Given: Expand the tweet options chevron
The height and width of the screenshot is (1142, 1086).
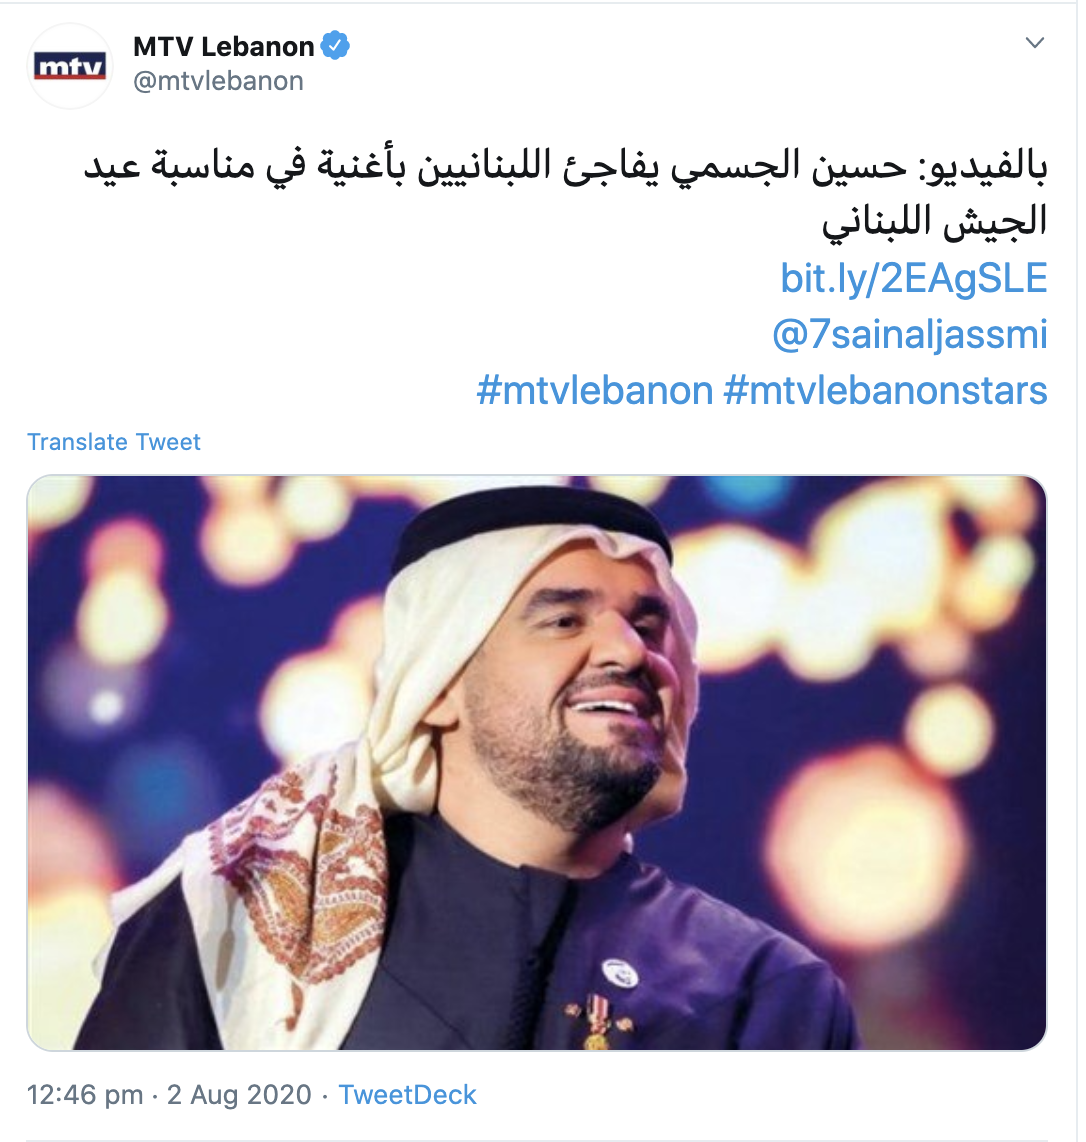Looking at the screenshot, I should pyautogui.click(x=1034, y=43).
